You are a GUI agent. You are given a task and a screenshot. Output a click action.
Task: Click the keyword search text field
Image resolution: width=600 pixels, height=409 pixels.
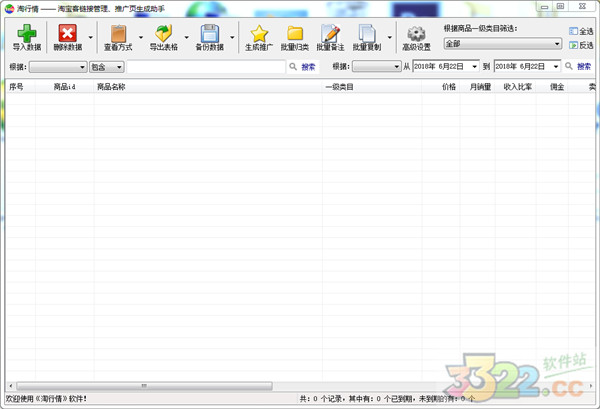tap(206, 67)
